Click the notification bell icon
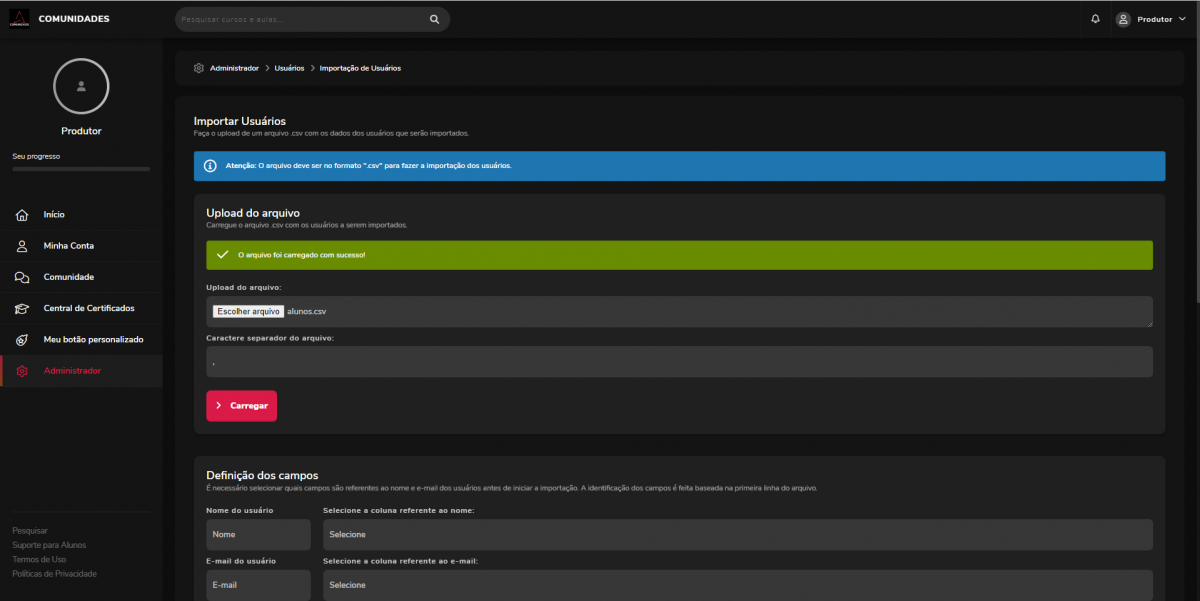The width and height of the screenshot is (1200, 601). click(x=1095, y=19)
